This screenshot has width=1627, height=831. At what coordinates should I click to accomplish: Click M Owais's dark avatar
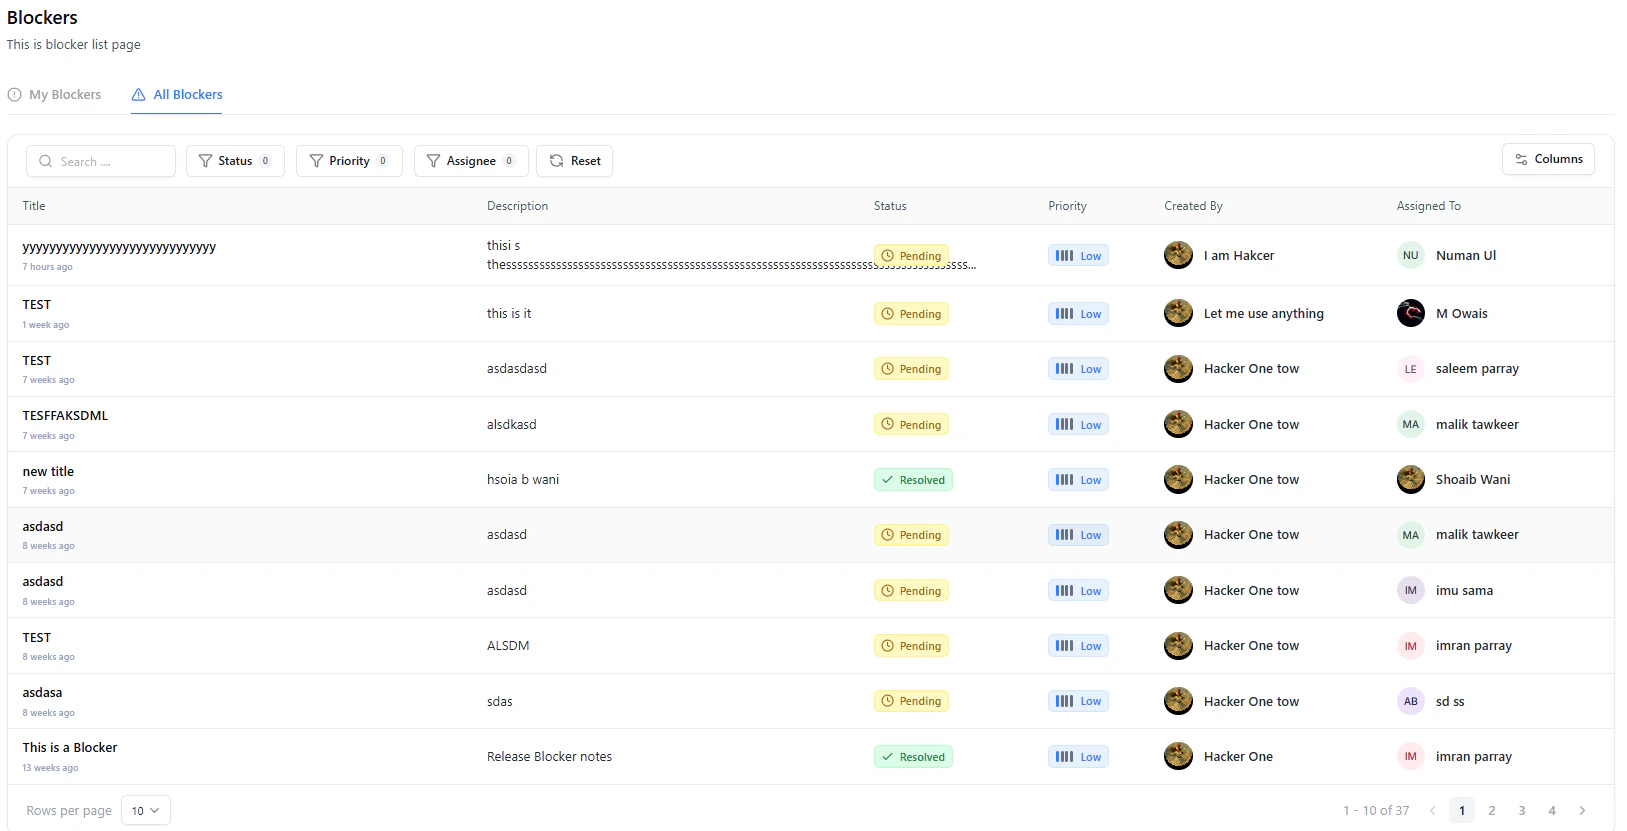pyautogui.click(x=1411, y=313)
